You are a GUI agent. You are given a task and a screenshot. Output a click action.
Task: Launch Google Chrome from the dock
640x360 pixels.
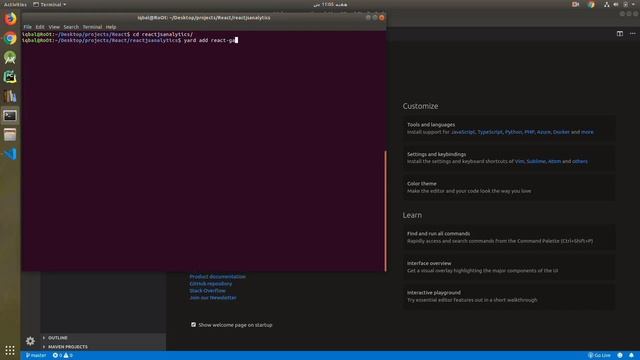(x=10, y=38)
